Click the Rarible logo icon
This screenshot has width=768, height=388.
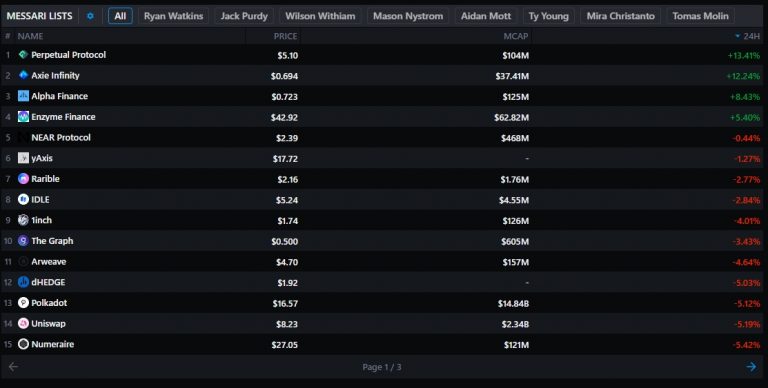23,179
